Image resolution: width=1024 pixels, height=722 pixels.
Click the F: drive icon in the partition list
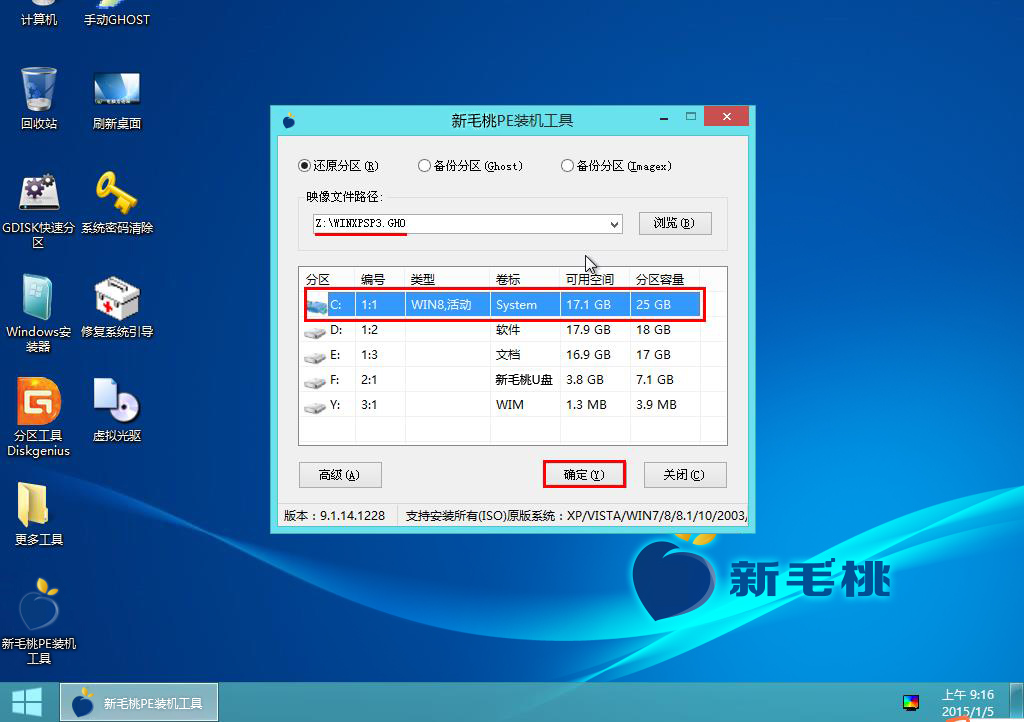click(x=315, y=381)
